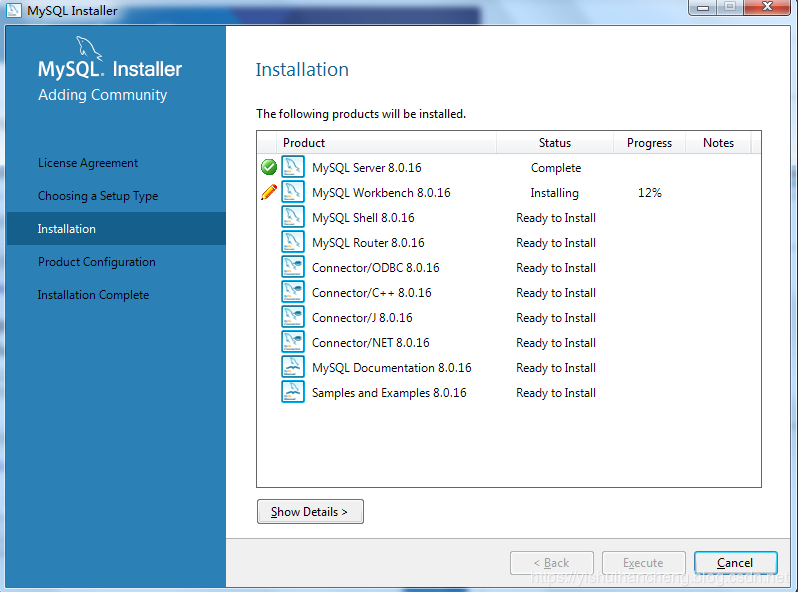This screenshot has height=592, width=798.
Task: Click the Installation page heading
Action: (302, 70)
